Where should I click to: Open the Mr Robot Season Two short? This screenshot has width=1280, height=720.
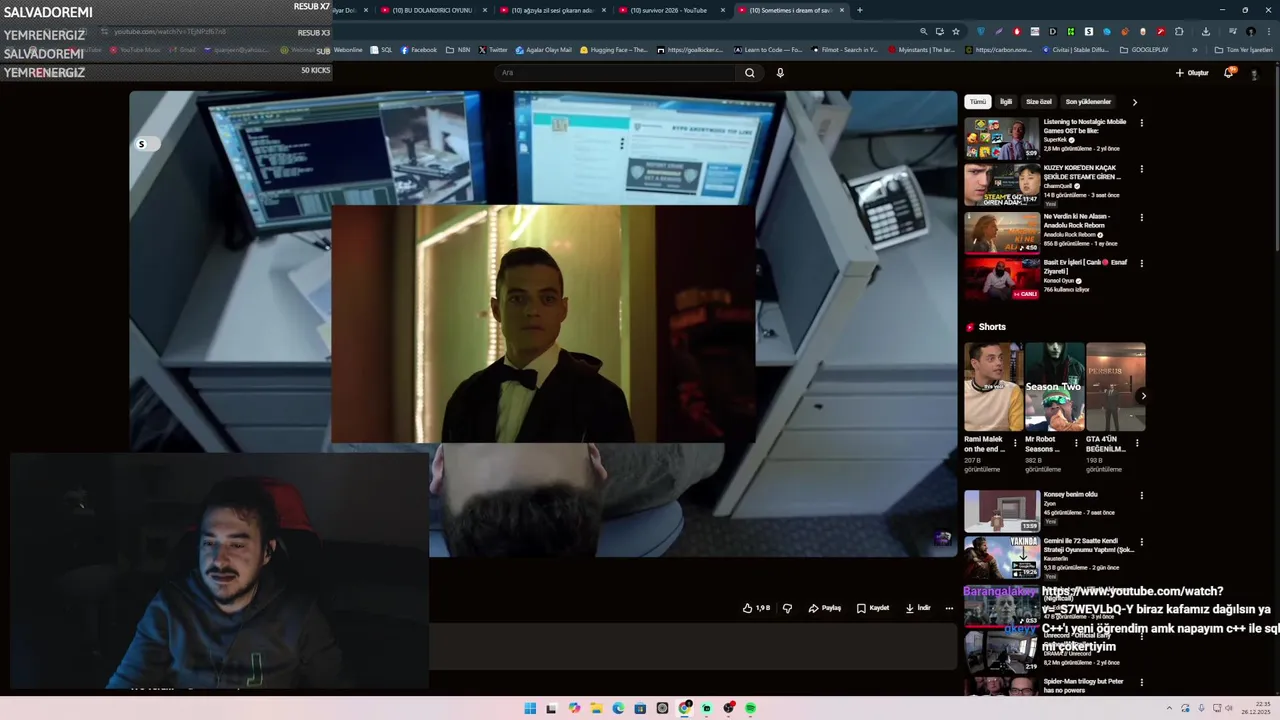click(1054, 387)
